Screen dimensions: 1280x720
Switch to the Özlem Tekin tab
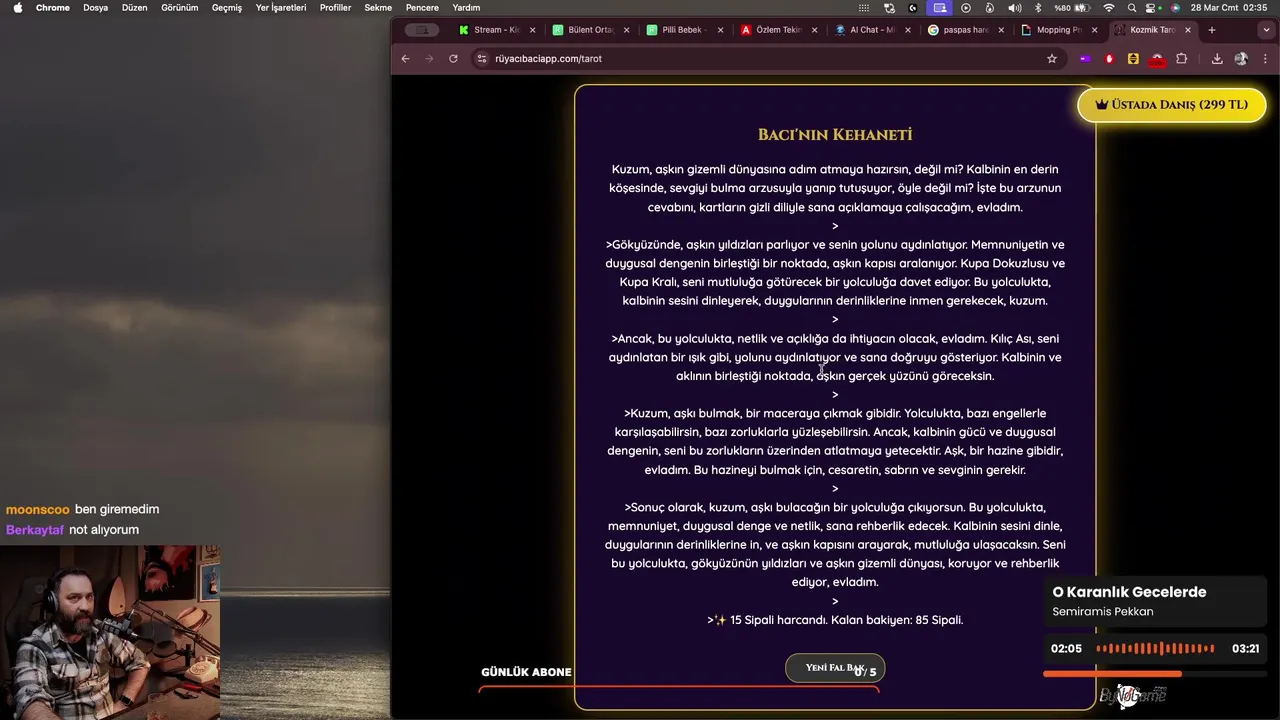[777, 30]
